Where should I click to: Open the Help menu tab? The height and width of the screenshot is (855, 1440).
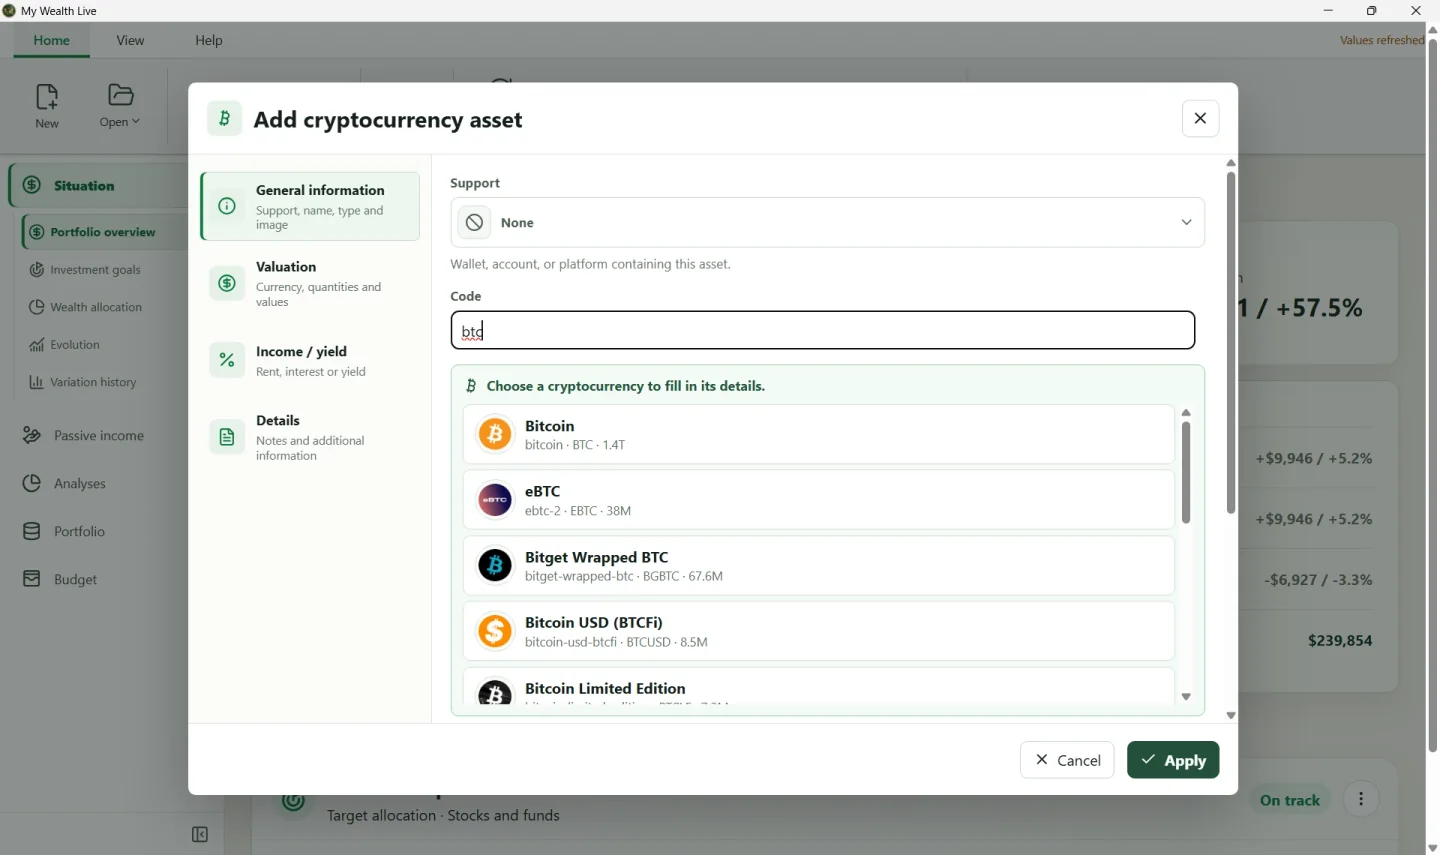209,40
